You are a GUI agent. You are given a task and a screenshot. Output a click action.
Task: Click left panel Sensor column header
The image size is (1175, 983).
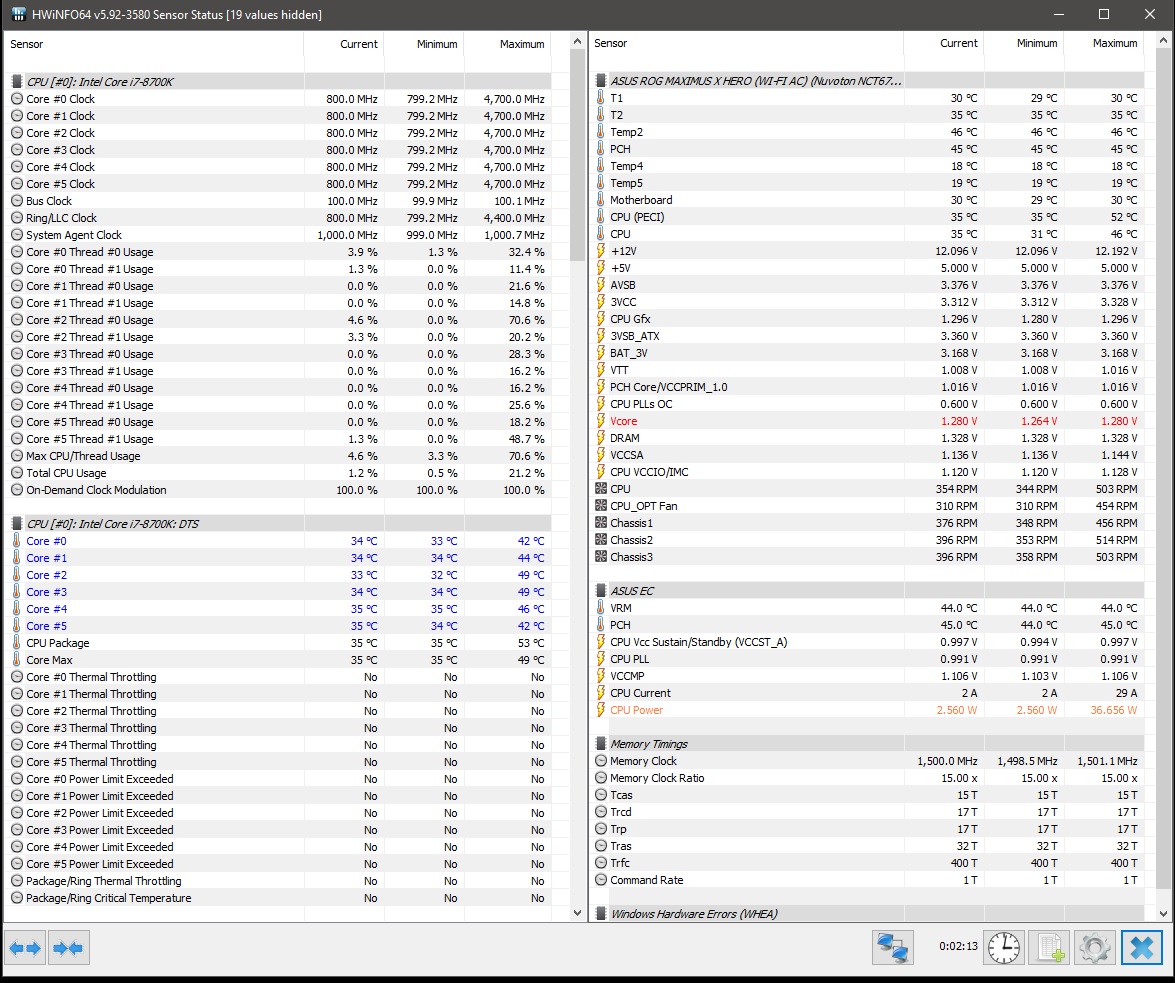pos(154,44)
